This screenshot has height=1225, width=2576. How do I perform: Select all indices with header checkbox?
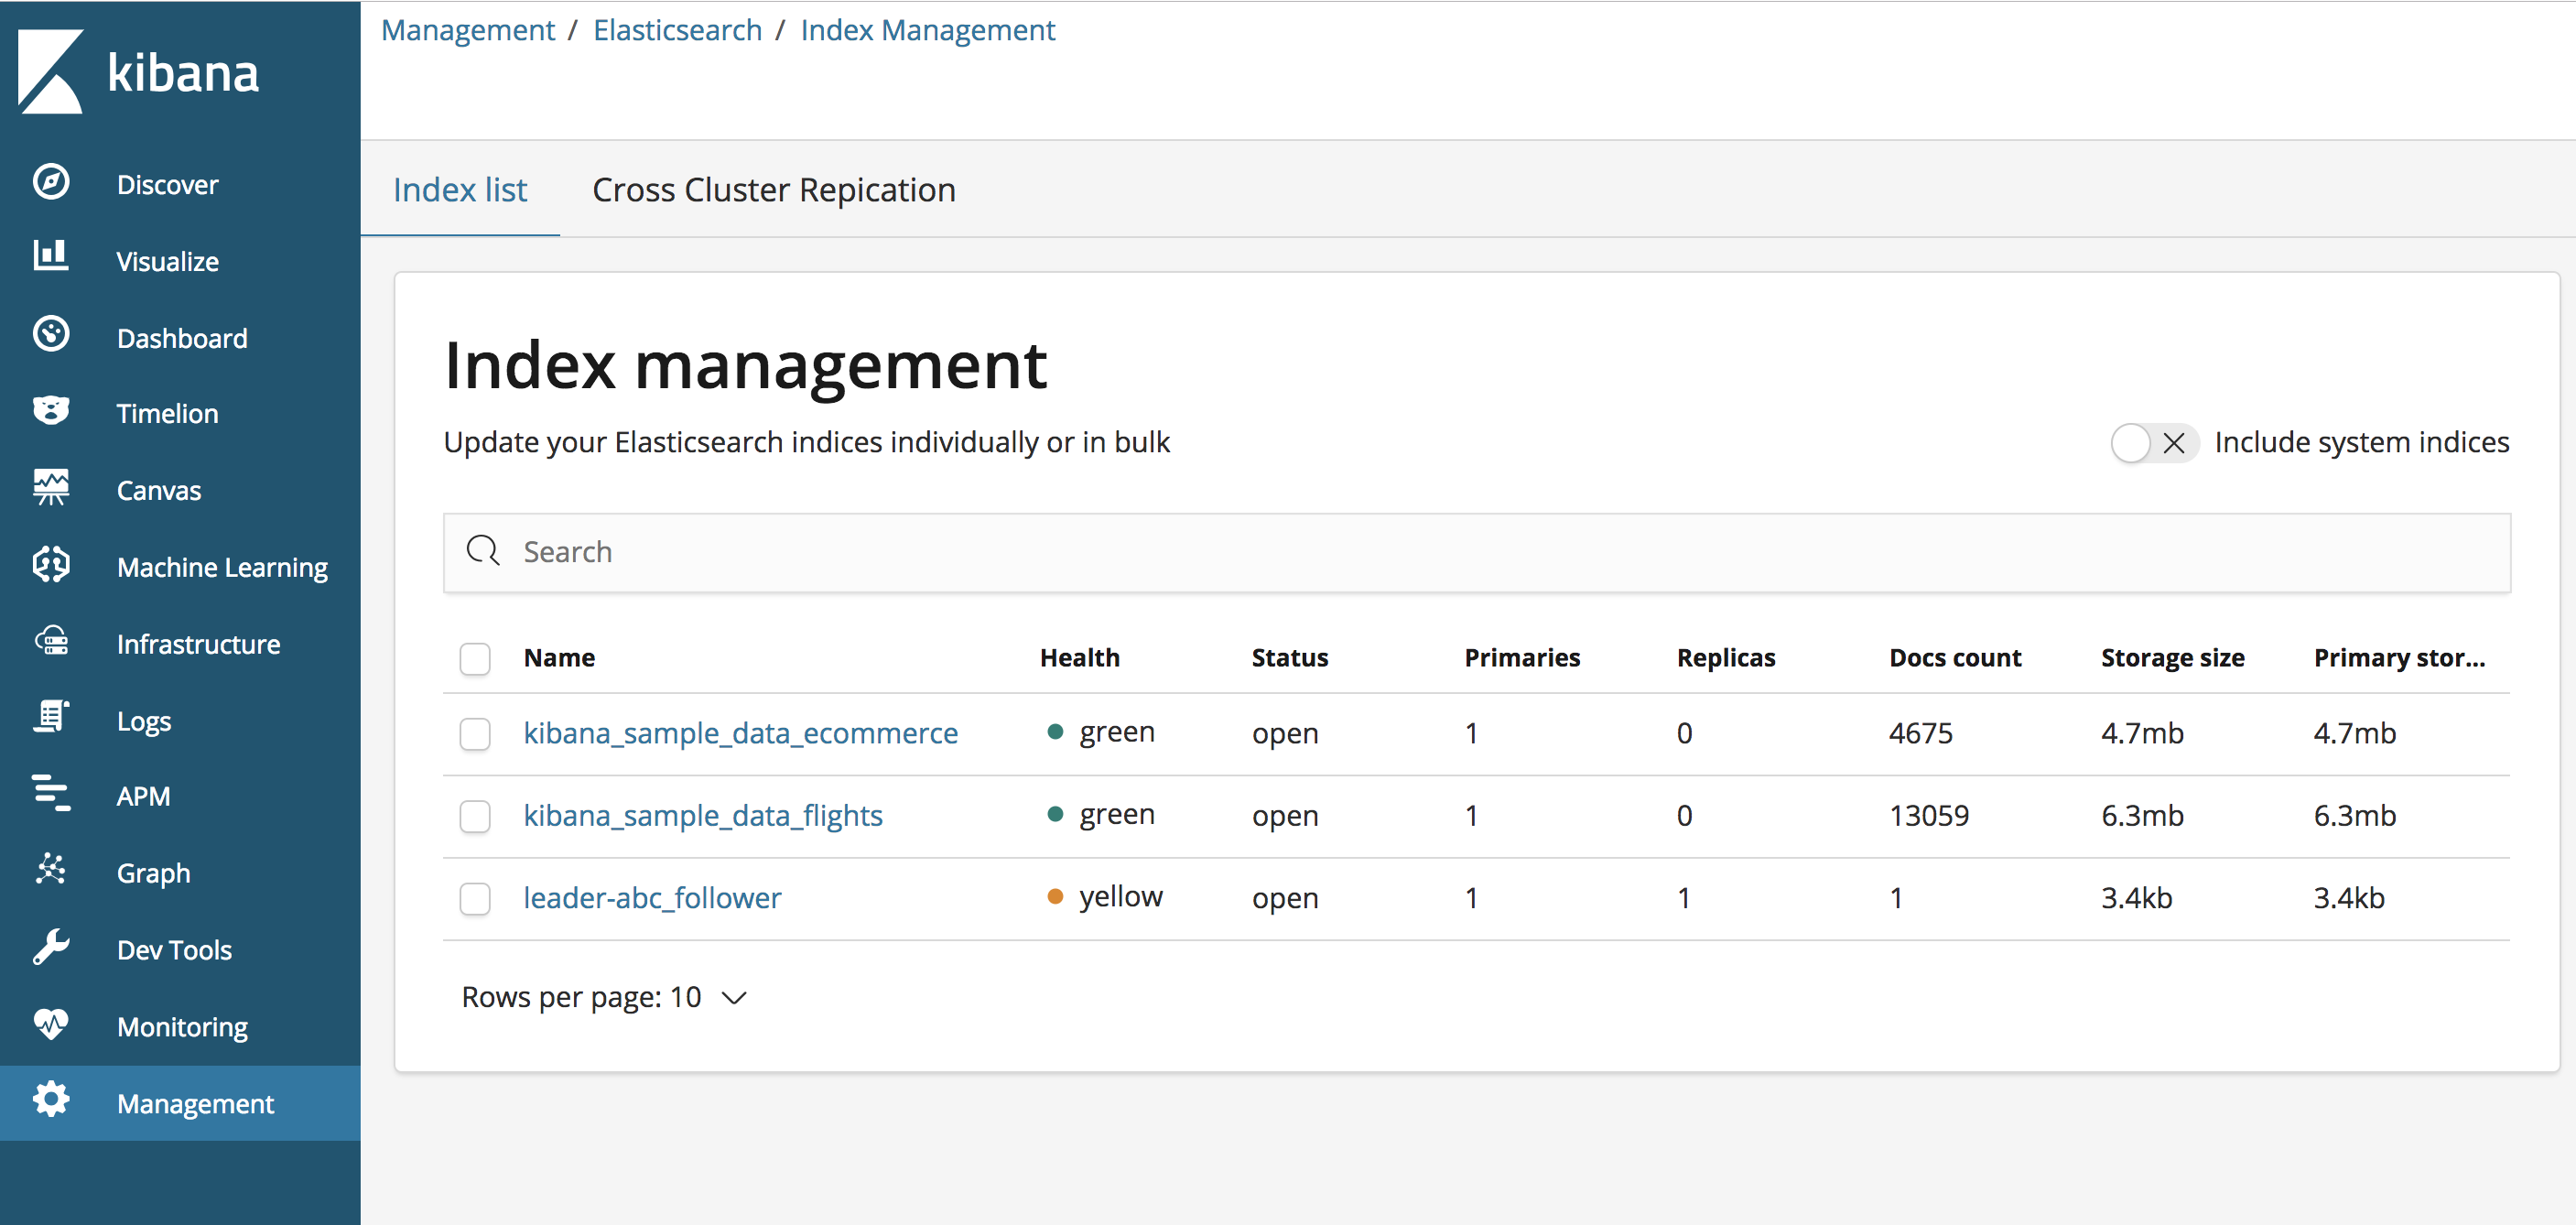(x=475, y=658)
